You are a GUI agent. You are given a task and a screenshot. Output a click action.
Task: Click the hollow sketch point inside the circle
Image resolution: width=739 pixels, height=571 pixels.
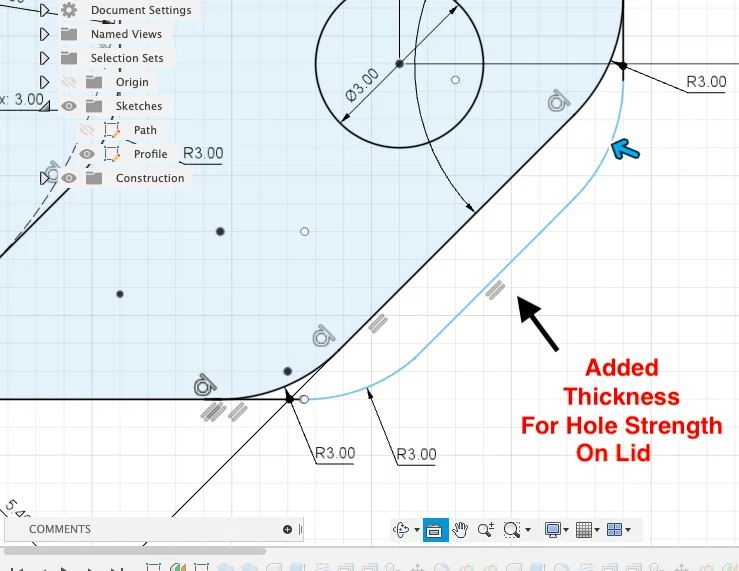coord(455,80)
